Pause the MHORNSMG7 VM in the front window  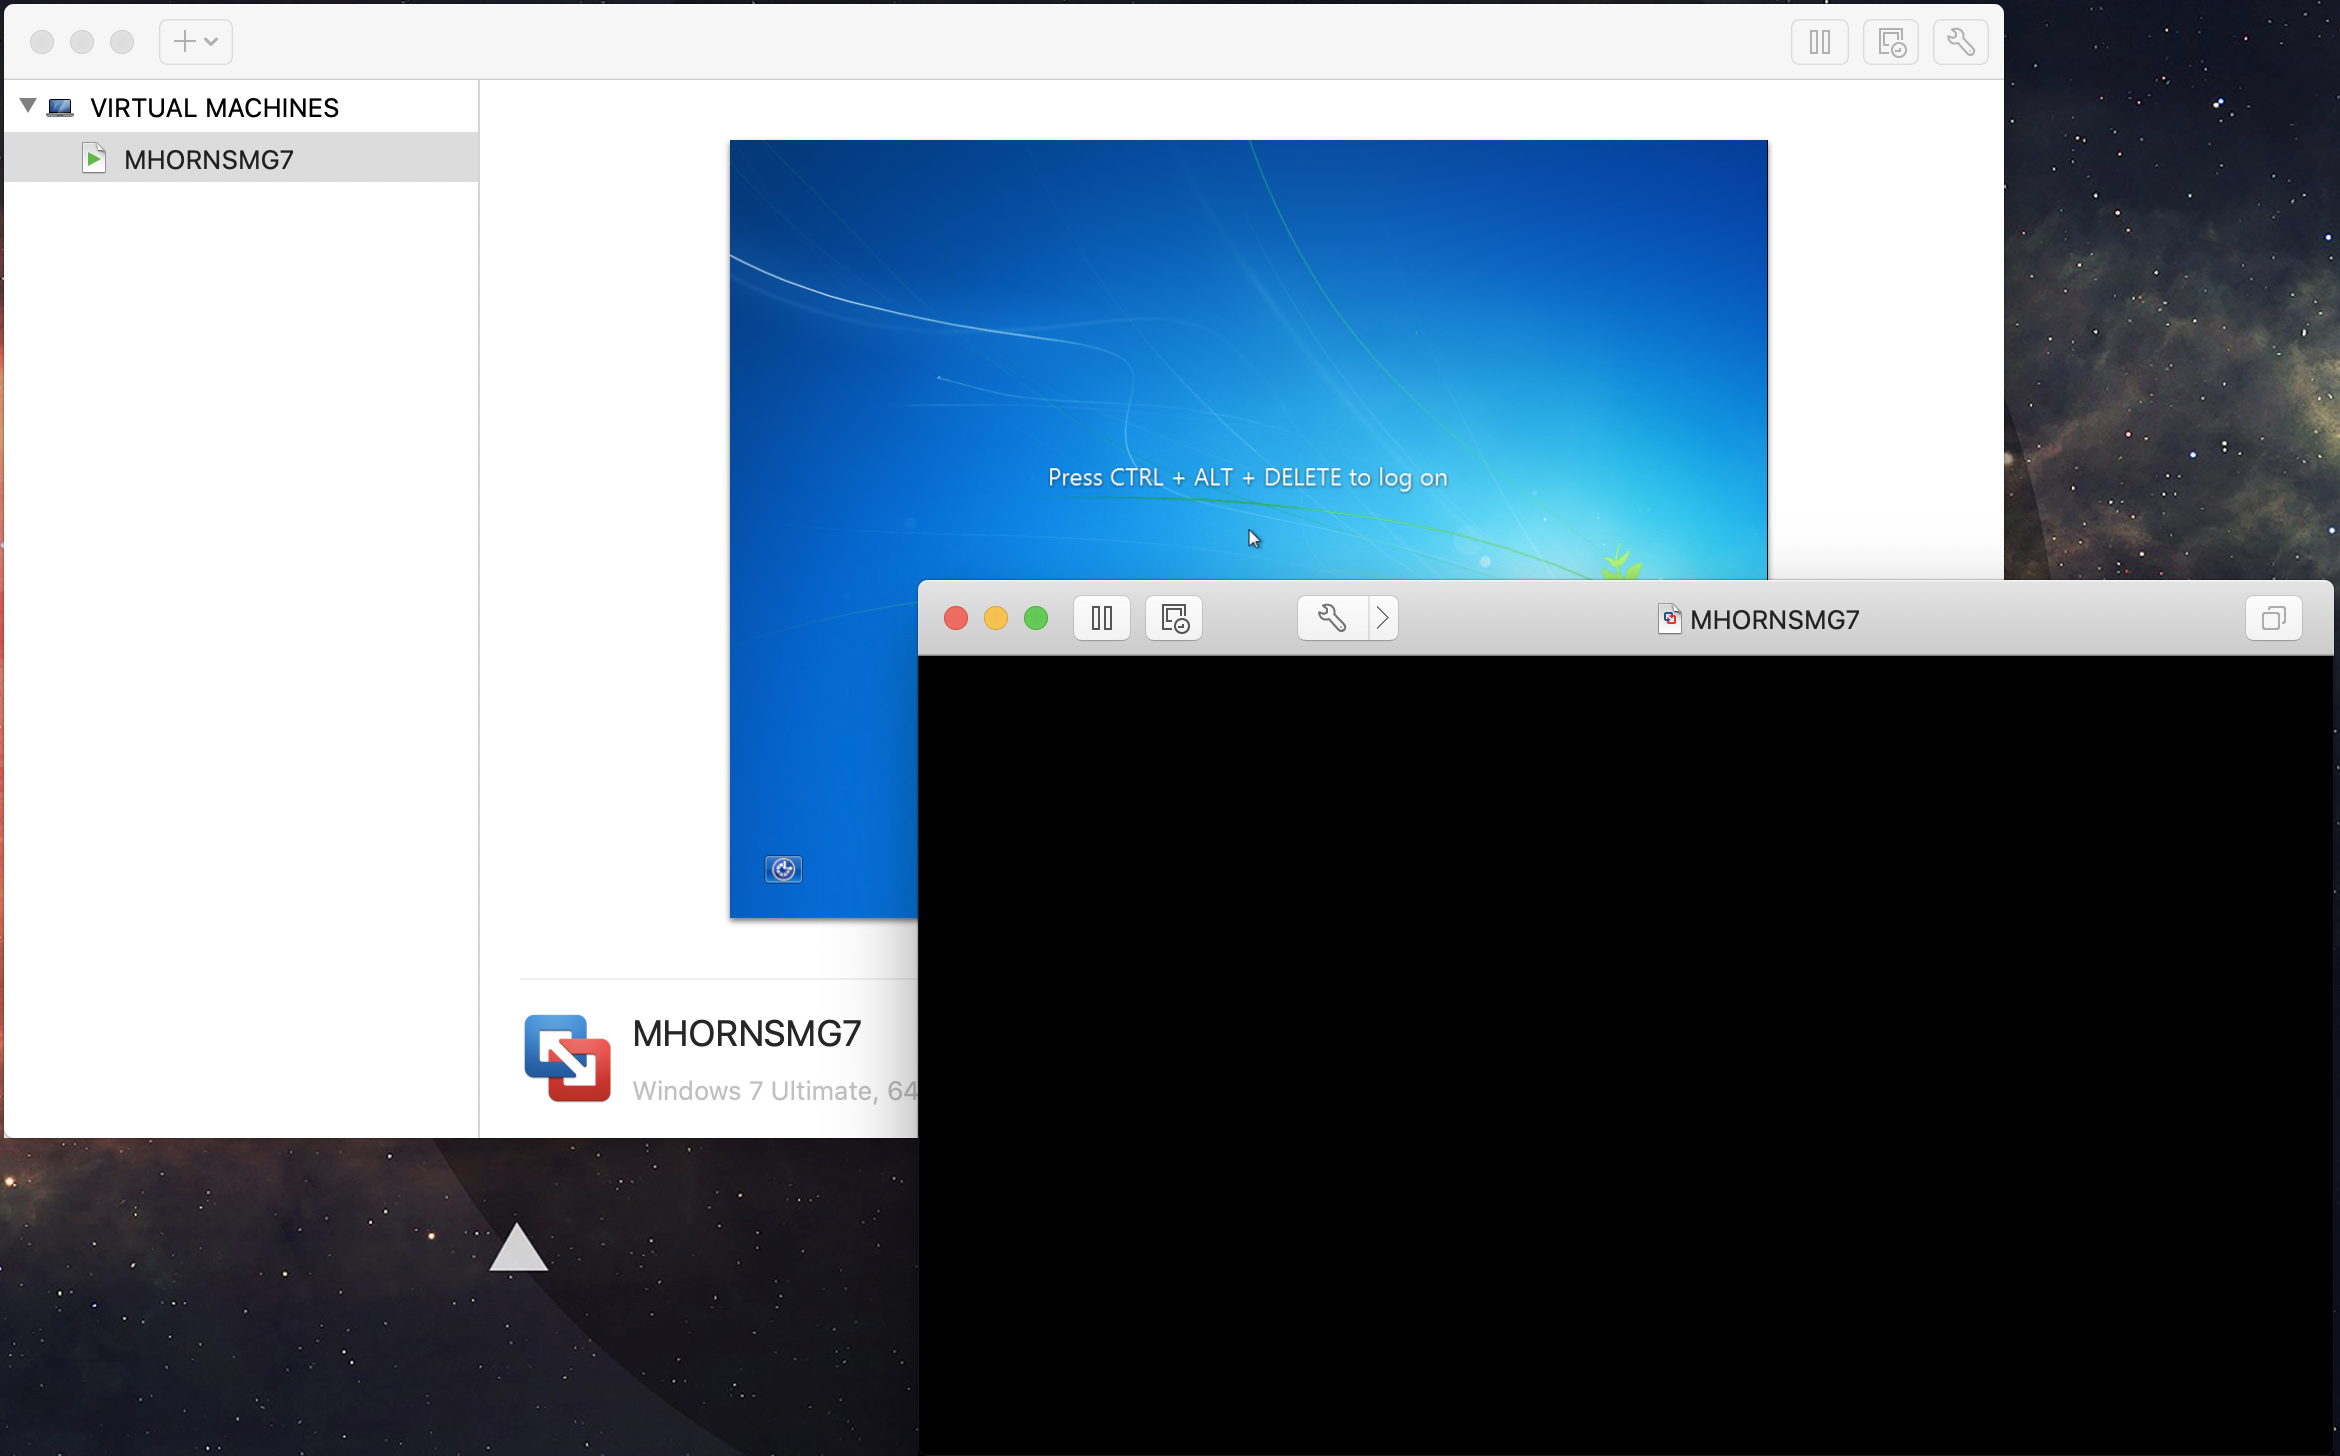click(x=1101, y=618)
